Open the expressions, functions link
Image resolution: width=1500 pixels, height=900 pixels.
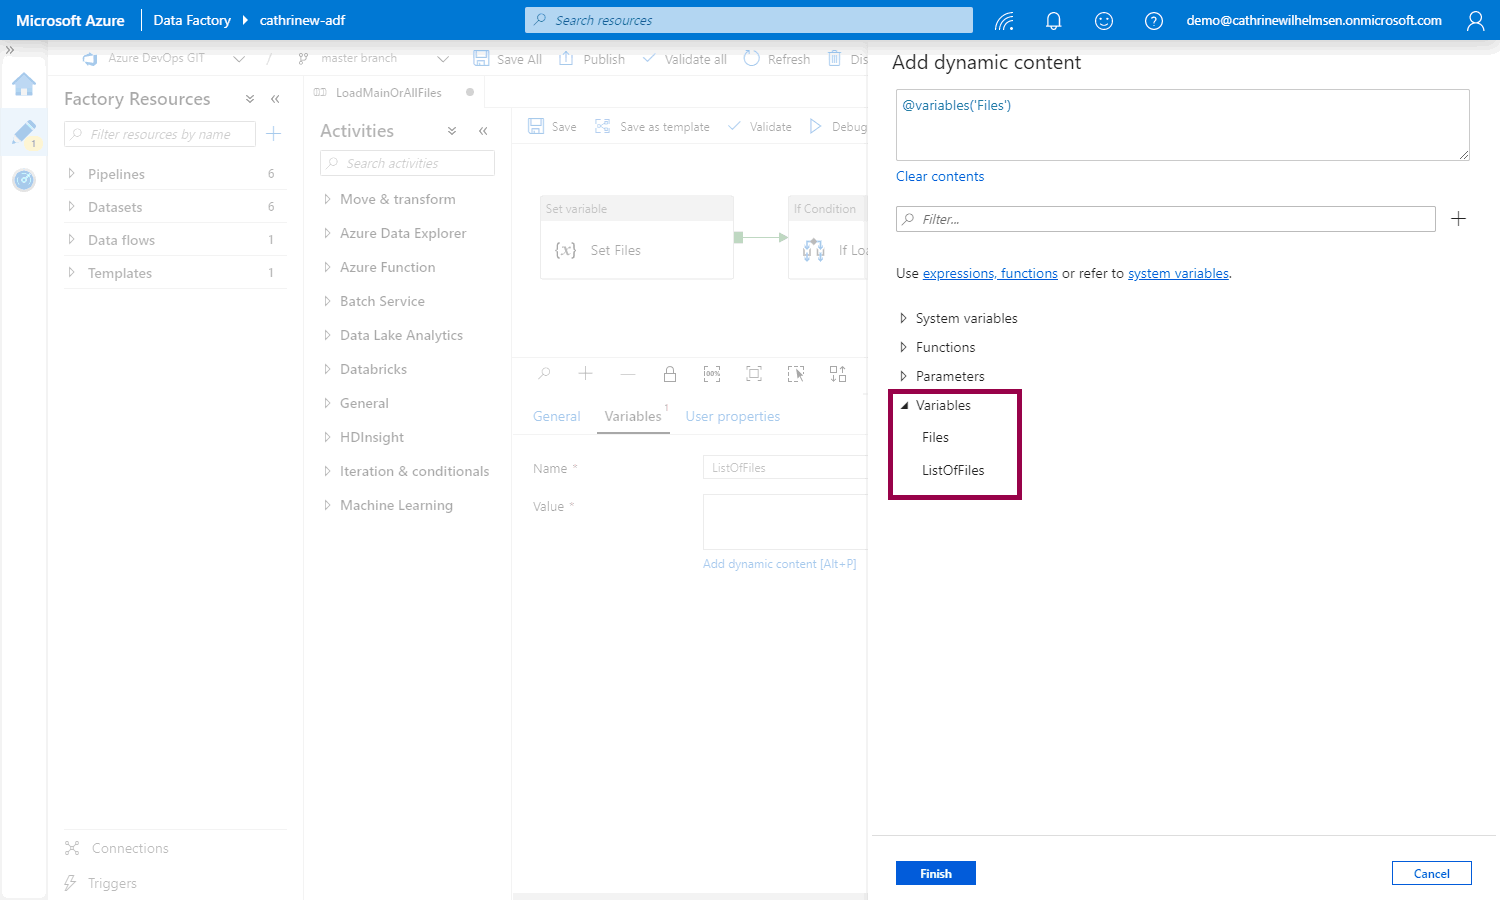point(990,273)
